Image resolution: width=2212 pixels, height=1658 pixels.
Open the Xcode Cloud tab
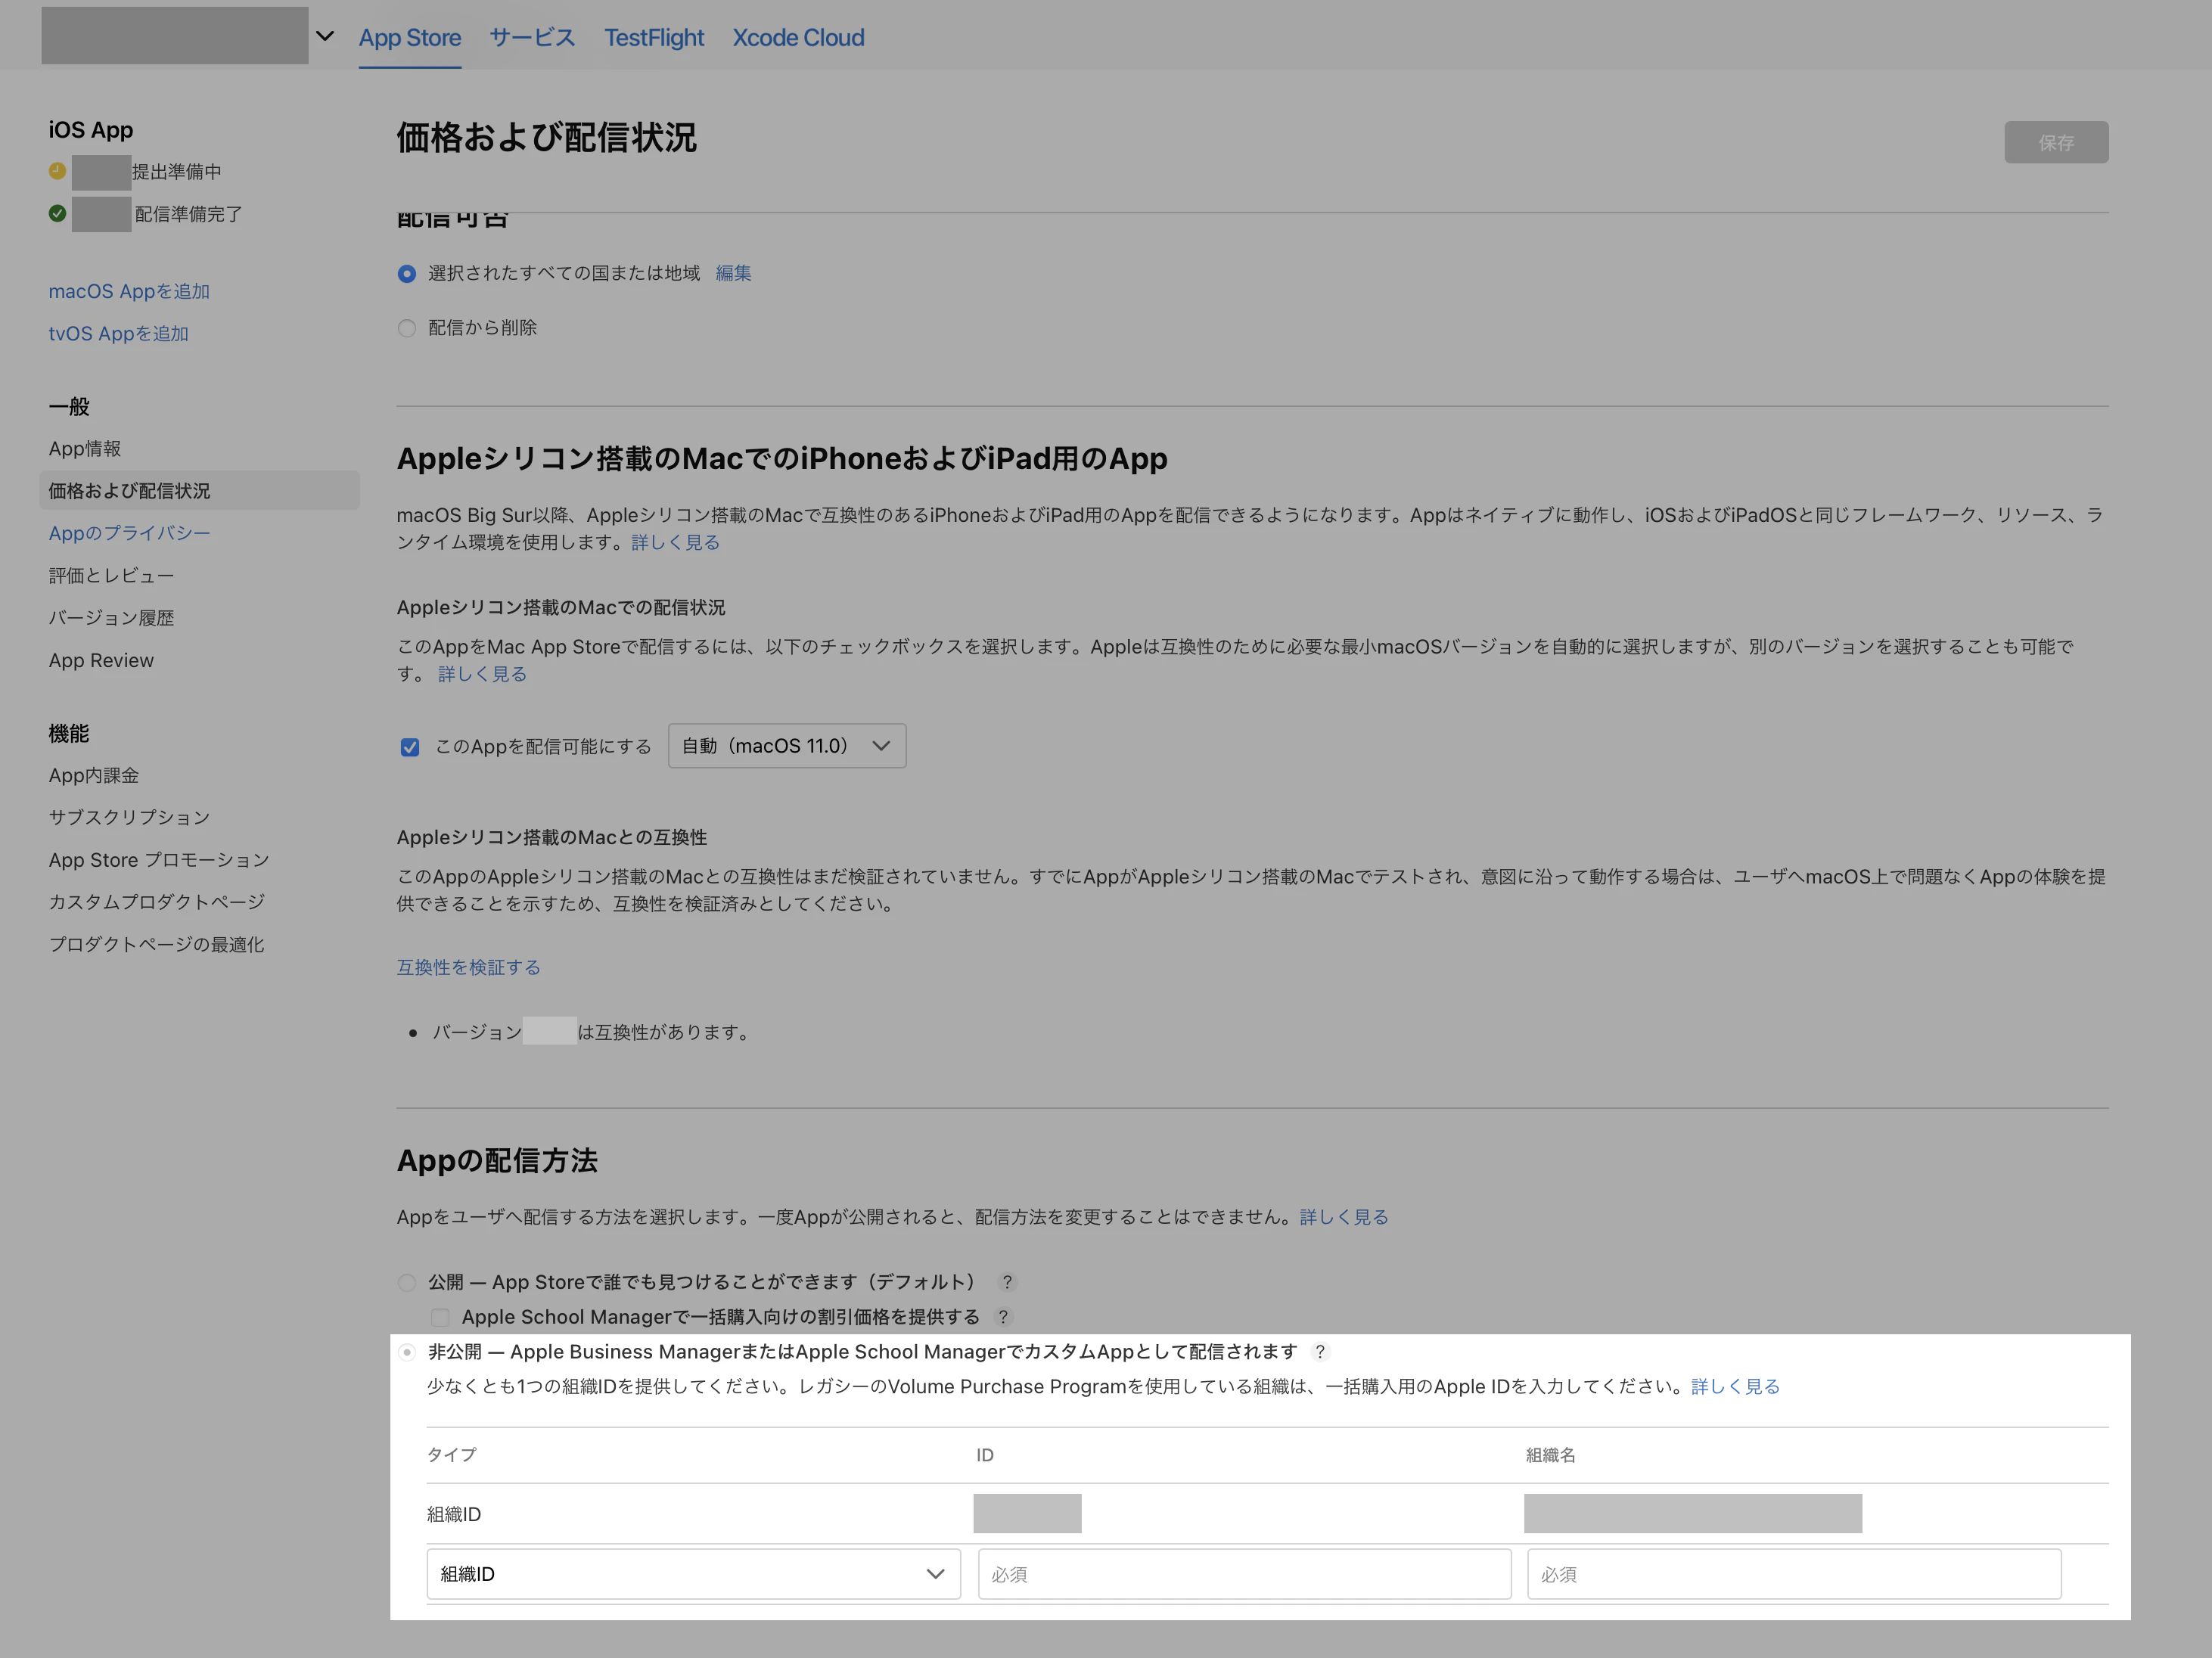tap(798, 38)
